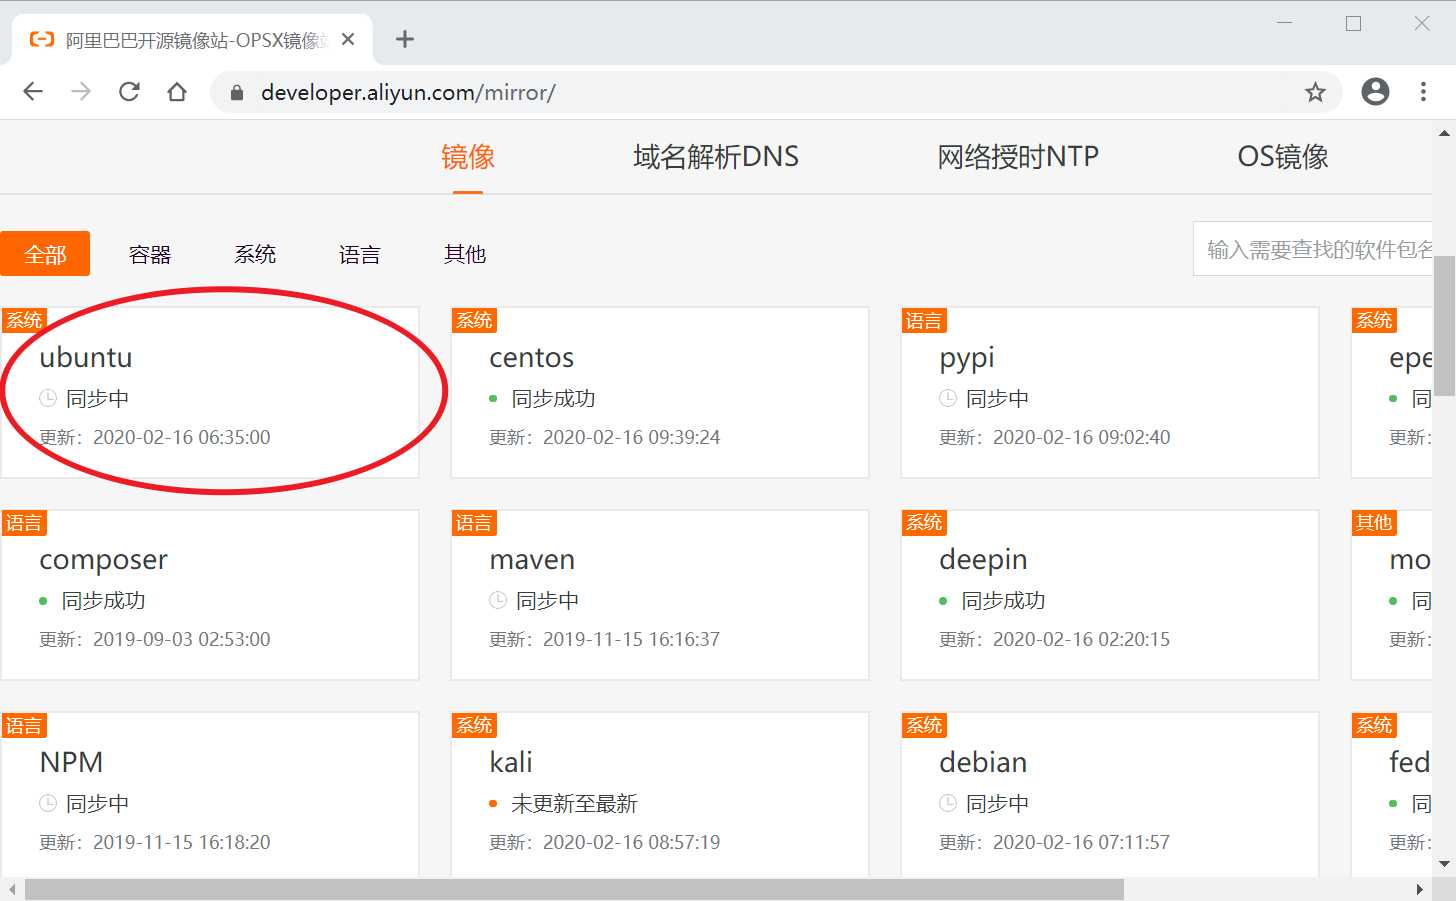Click the 系统 tag on the kali card
This screenshot has width=1456, height=901.
pyautogui.click(x=474, y=725)
